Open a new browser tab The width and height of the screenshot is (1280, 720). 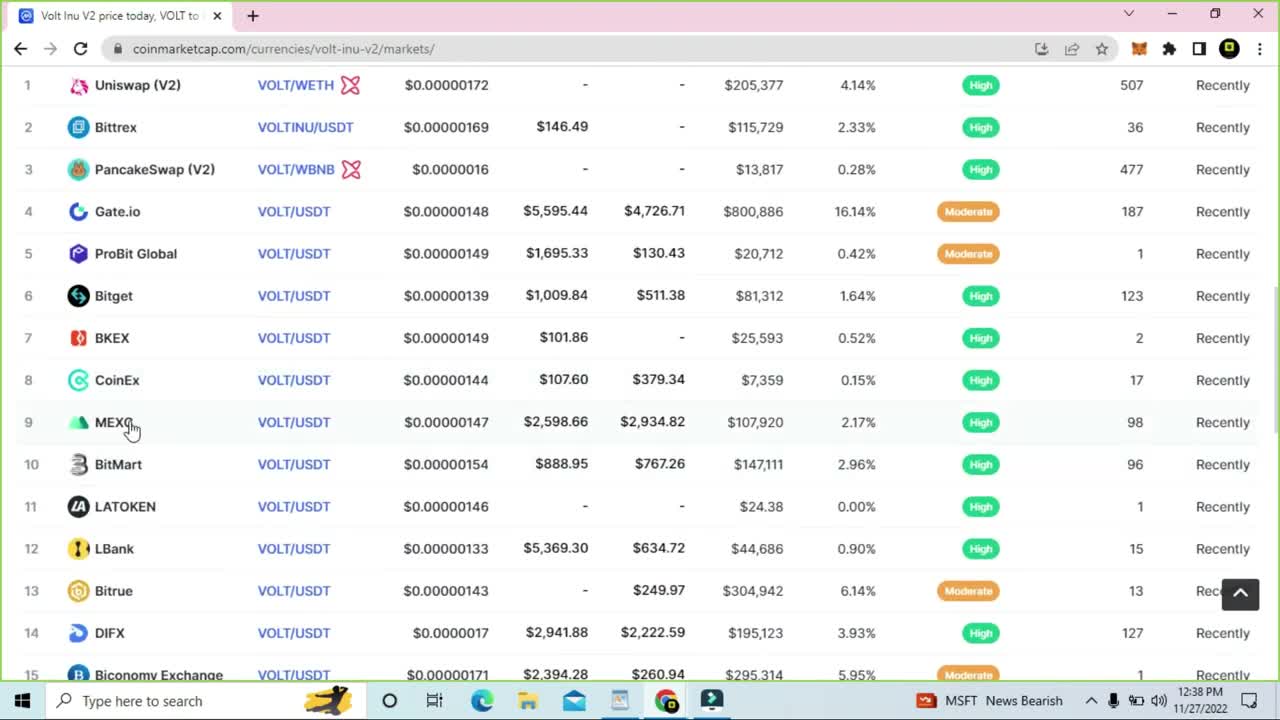(x=253, y=16)
